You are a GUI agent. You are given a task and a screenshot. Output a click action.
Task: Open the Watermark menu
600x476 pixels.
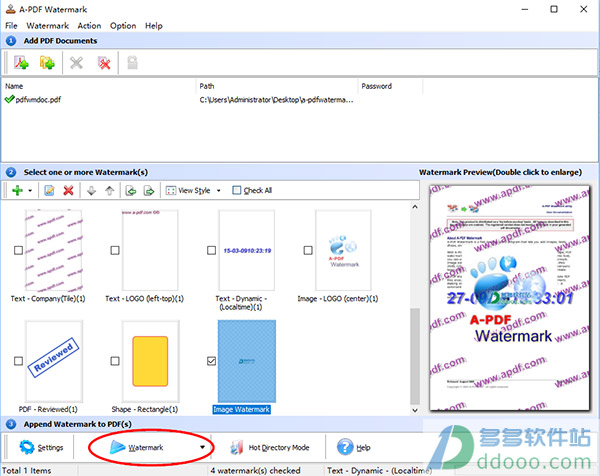pos(47,26)
